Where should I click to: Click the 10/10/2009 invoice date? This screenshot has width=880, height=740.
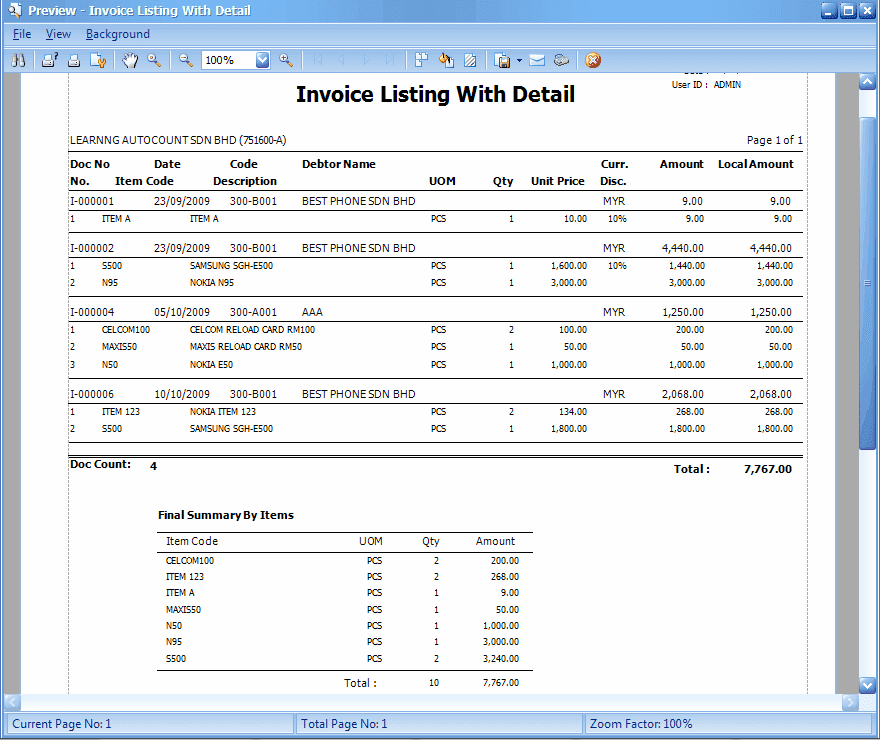coord(182,394)
